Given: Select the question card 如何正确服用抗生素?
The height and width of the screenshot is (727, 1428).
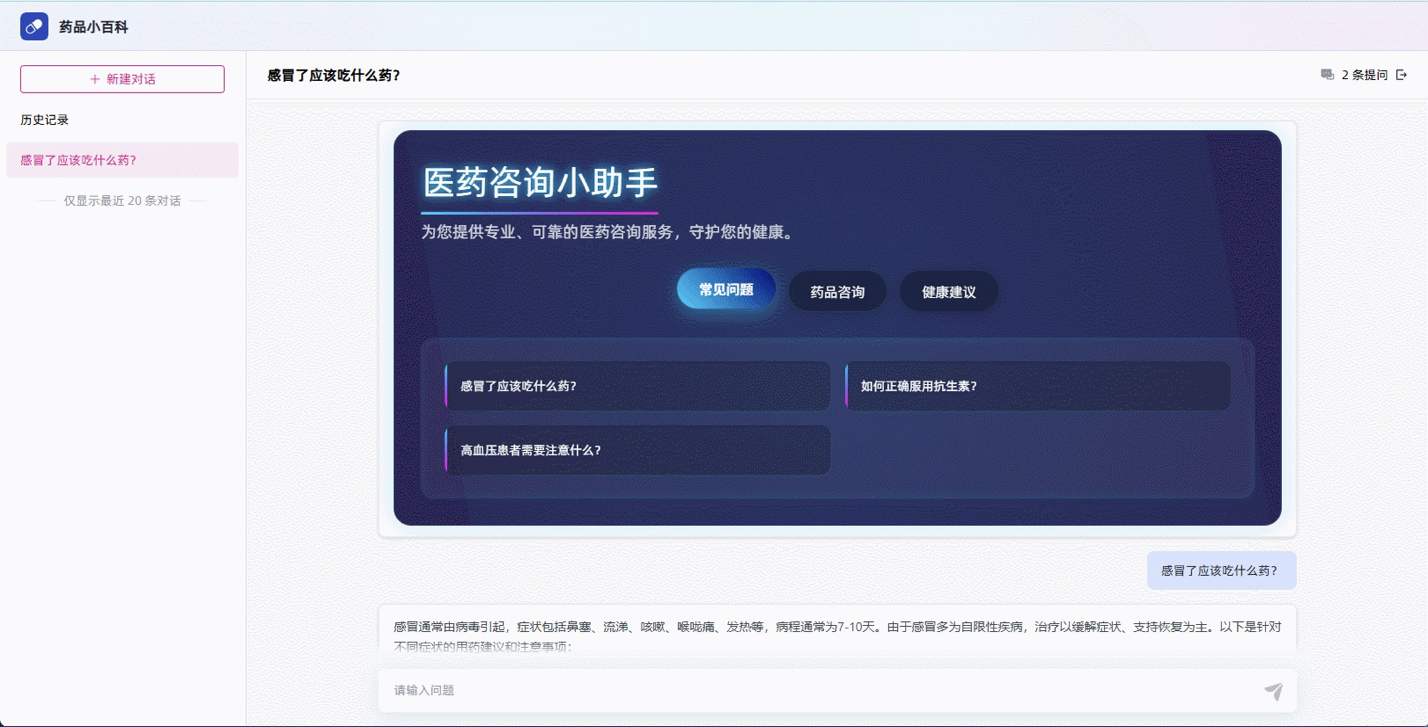Looking at the screenshot, I should click(x=1038, y=386).
